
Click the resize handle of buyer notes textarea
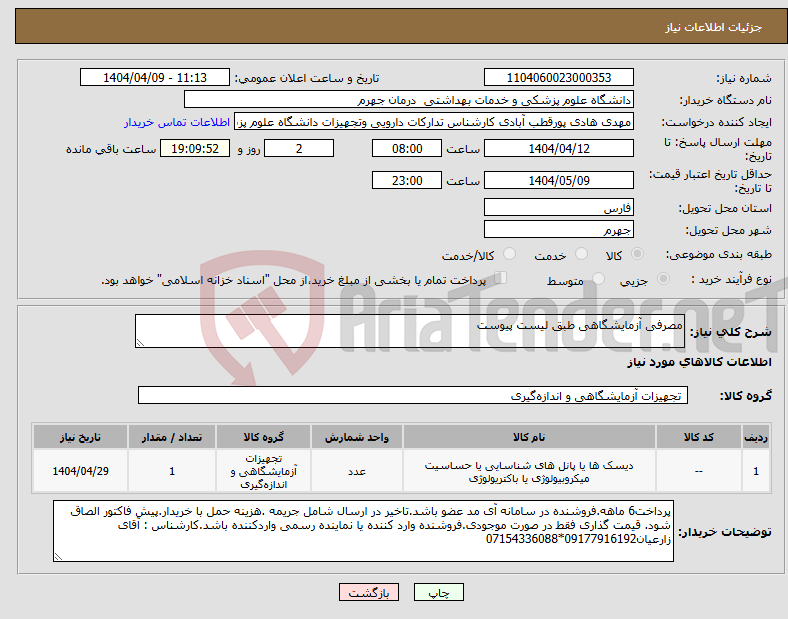(x=58, y=557)
